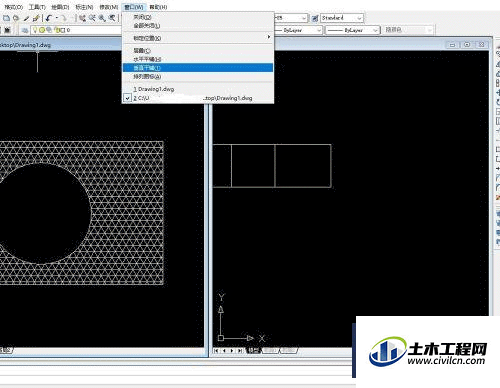This screenshot has height=388, width=500.
Task: Open the Layer Properties Manager icon
Action: 25,30
